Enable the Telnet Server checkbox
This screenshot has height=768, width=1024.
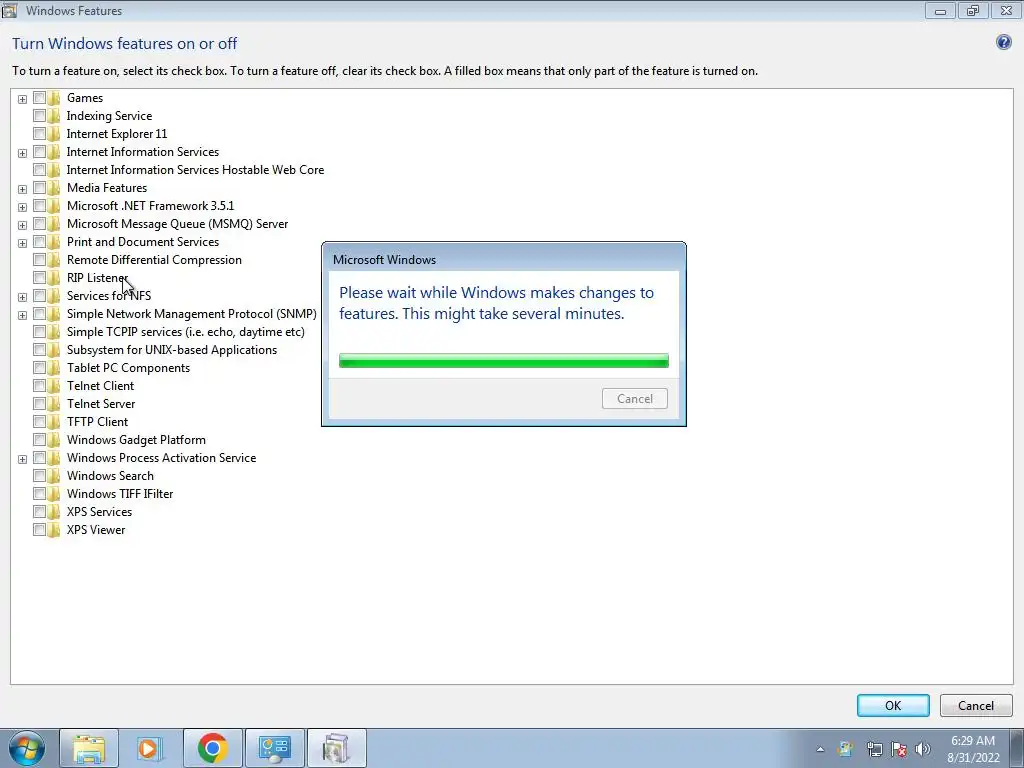pyautogui.click(x=39, y=404)
